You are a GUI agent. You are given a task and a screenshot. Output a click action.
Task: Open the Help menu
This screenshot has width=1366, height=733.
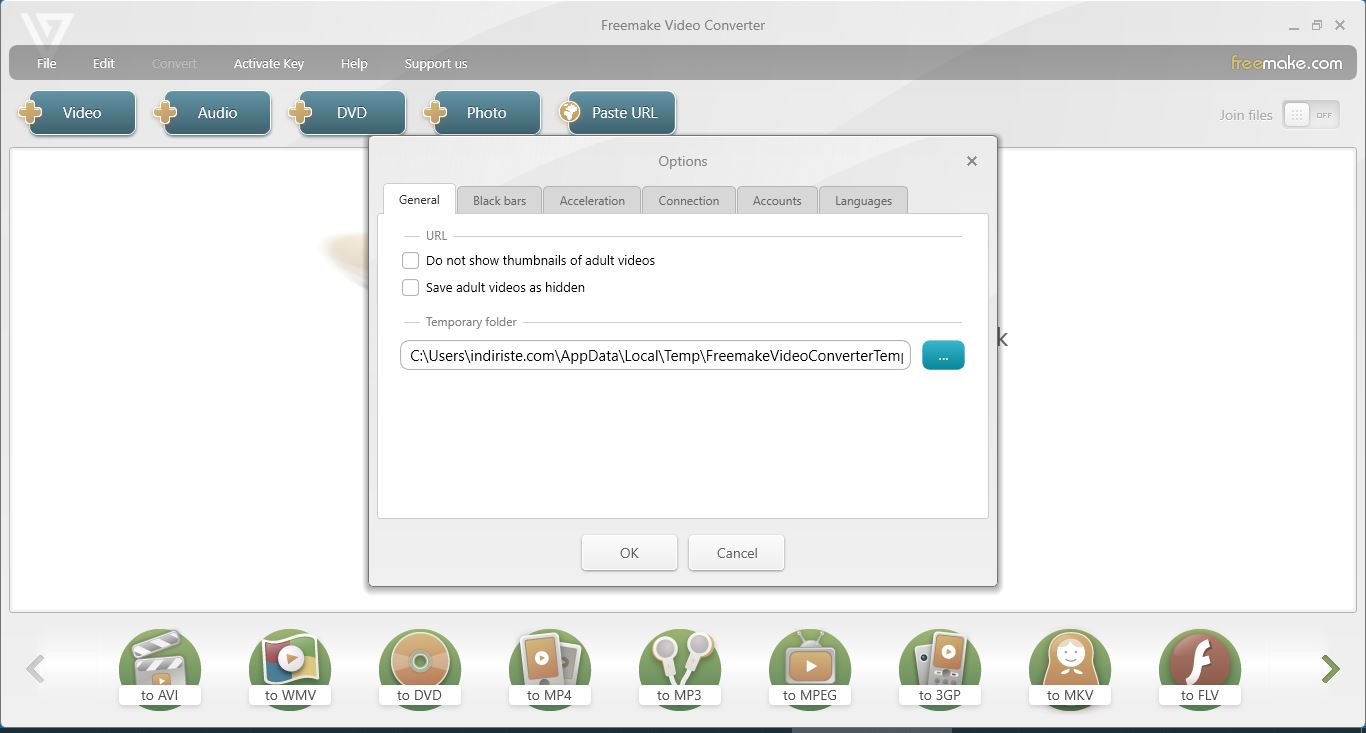pyautogui.click(x=354, y=64)
